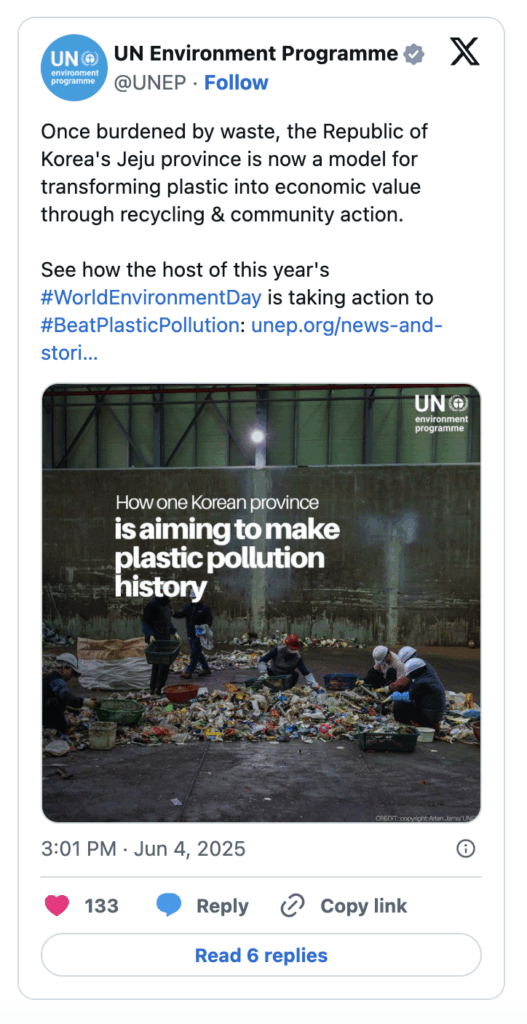This screenshot has width=527, height=1024.
Task: Click the Reply text button
Action: pyautogui.click(x=222, y=906)
